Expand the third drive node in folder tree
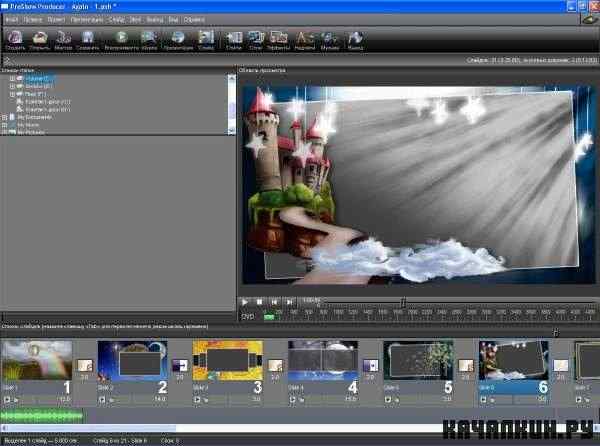The height and width of the screenshot is (446, 600). 12,94
